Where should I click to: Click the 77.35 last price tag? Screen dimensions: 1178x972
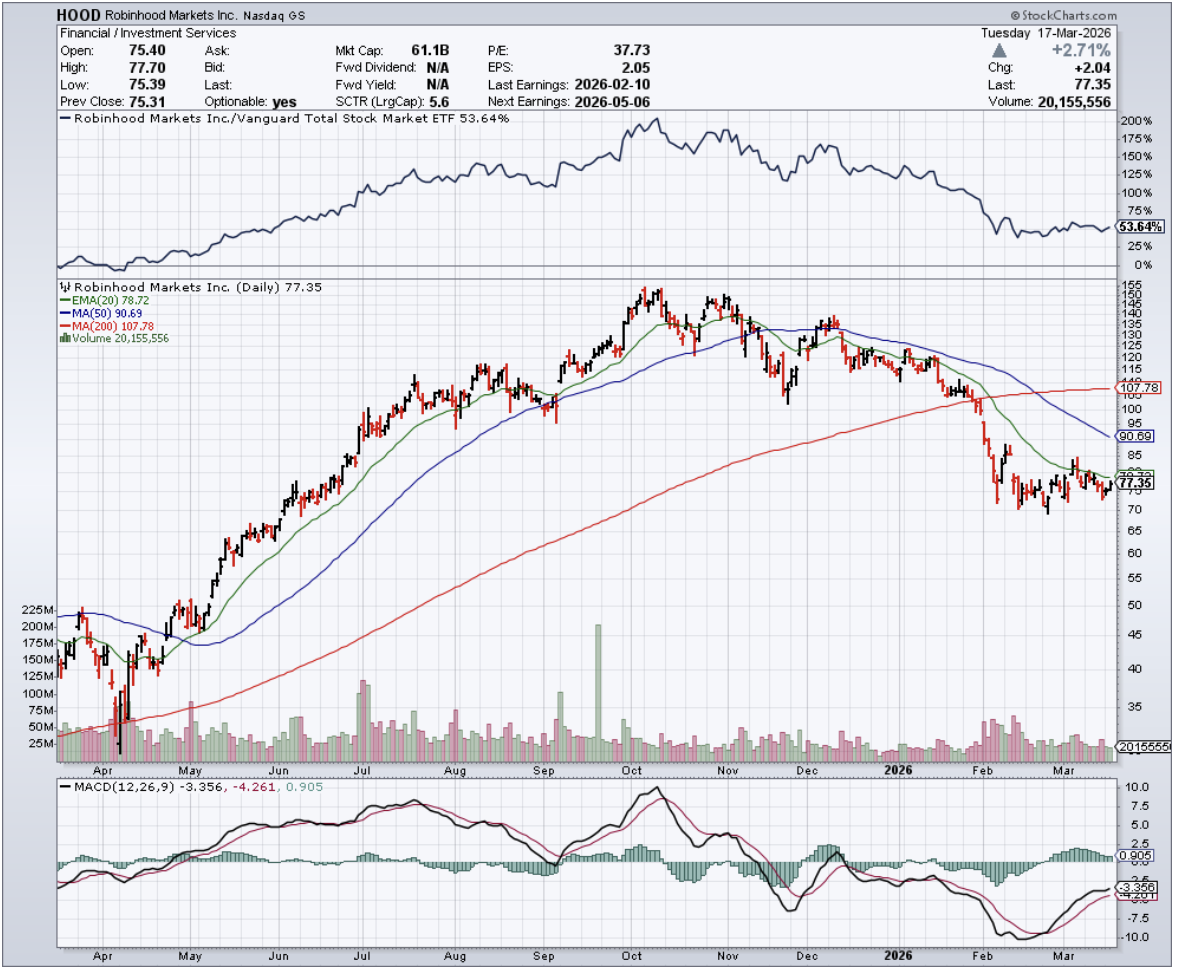pyautogui.click(x=1135, y=483)
